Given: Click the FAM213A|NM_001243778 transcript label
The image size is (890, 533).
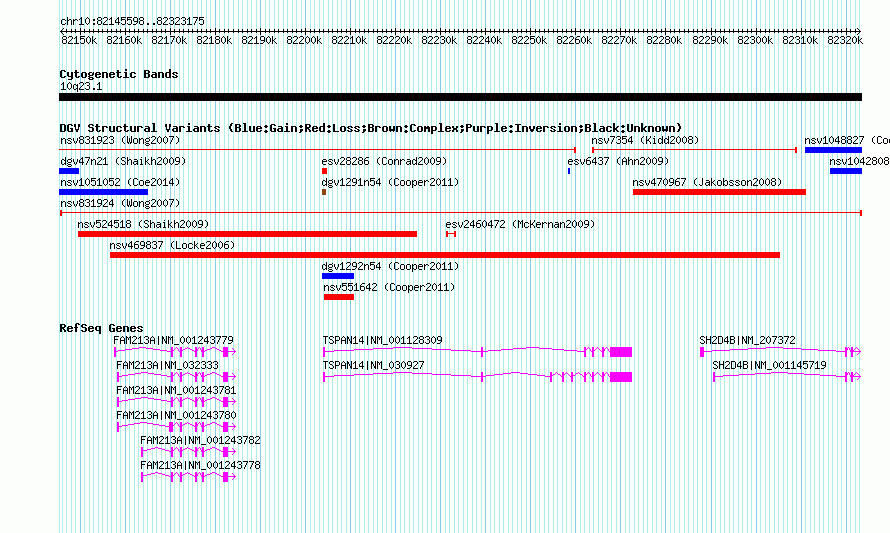Looking at the screenshot, I should [200, 465].
